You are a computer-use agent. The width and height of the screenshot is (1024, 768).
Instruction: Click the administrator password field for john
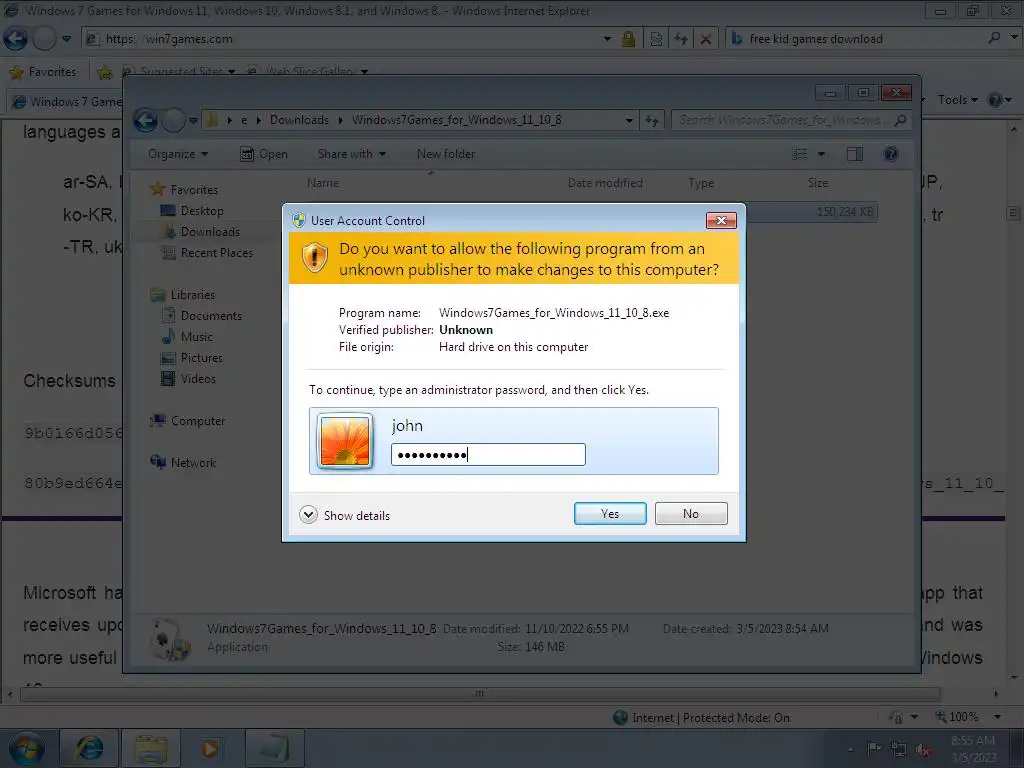coord(488,455)
